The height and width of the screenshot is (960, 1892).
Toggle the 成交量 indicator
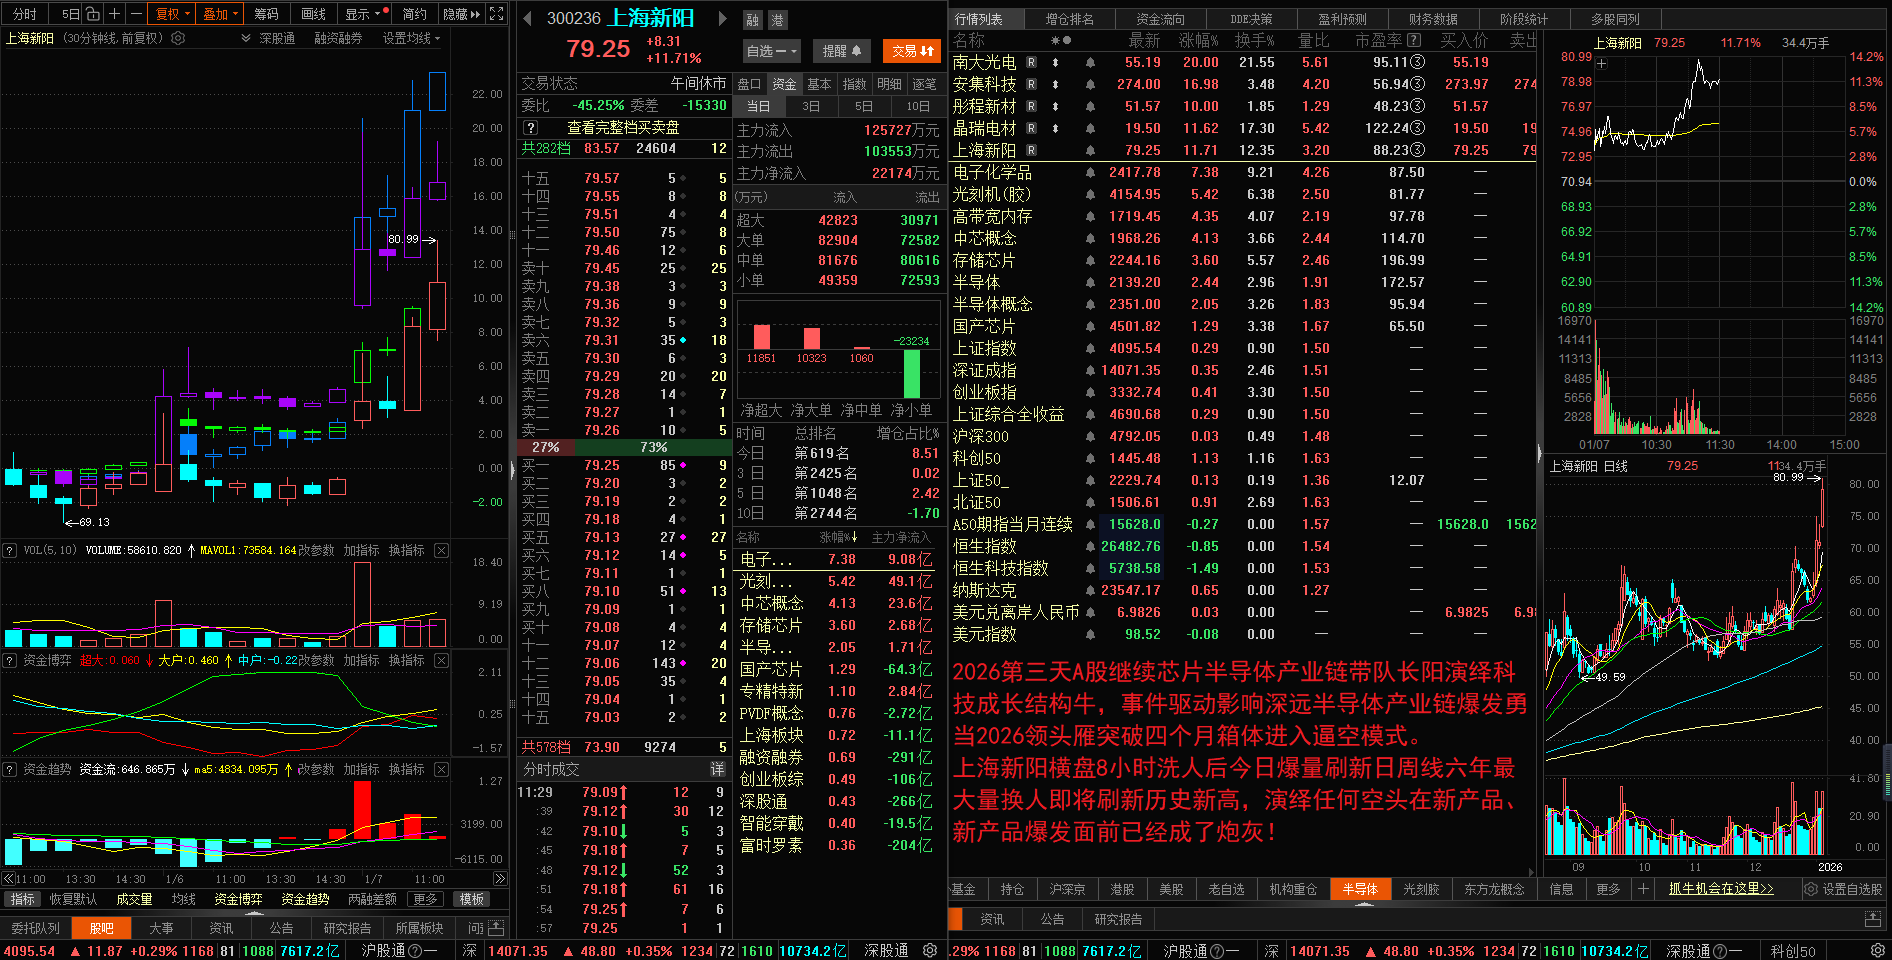tap(134, 899)
